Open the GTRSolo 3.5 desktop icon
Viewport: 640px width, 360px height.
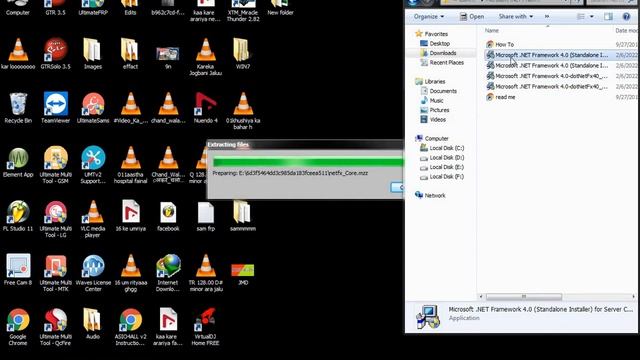[56, 53]
